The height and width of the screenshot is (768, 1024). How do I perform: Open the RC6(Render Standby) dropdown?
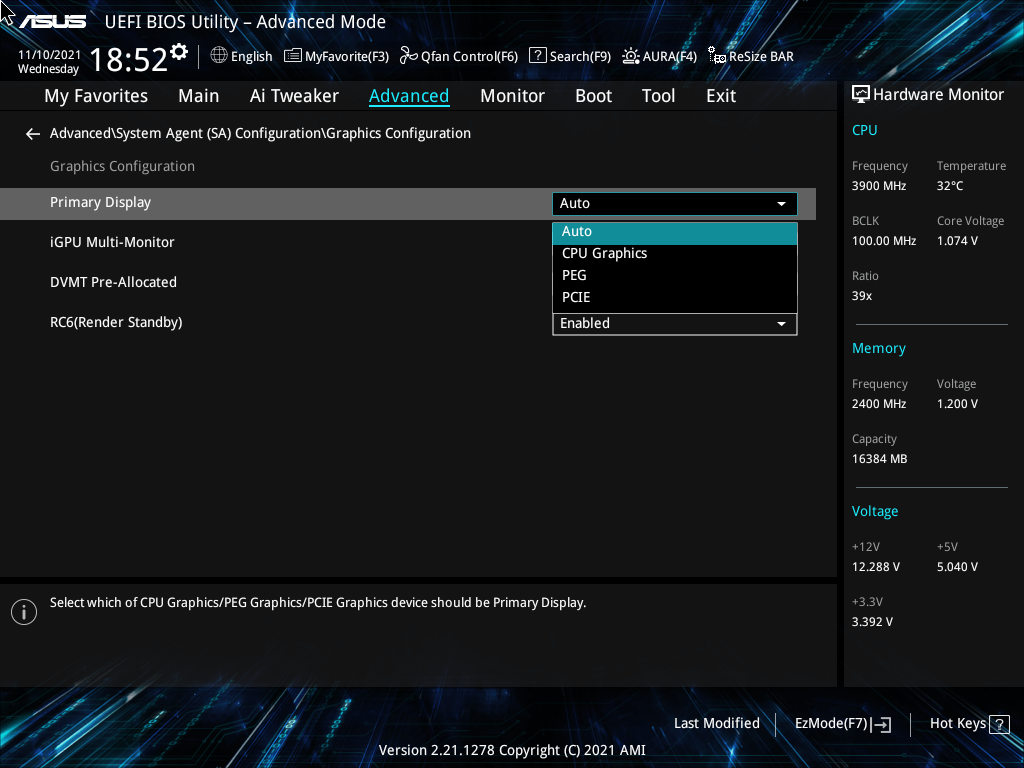[x=675, y=324]
